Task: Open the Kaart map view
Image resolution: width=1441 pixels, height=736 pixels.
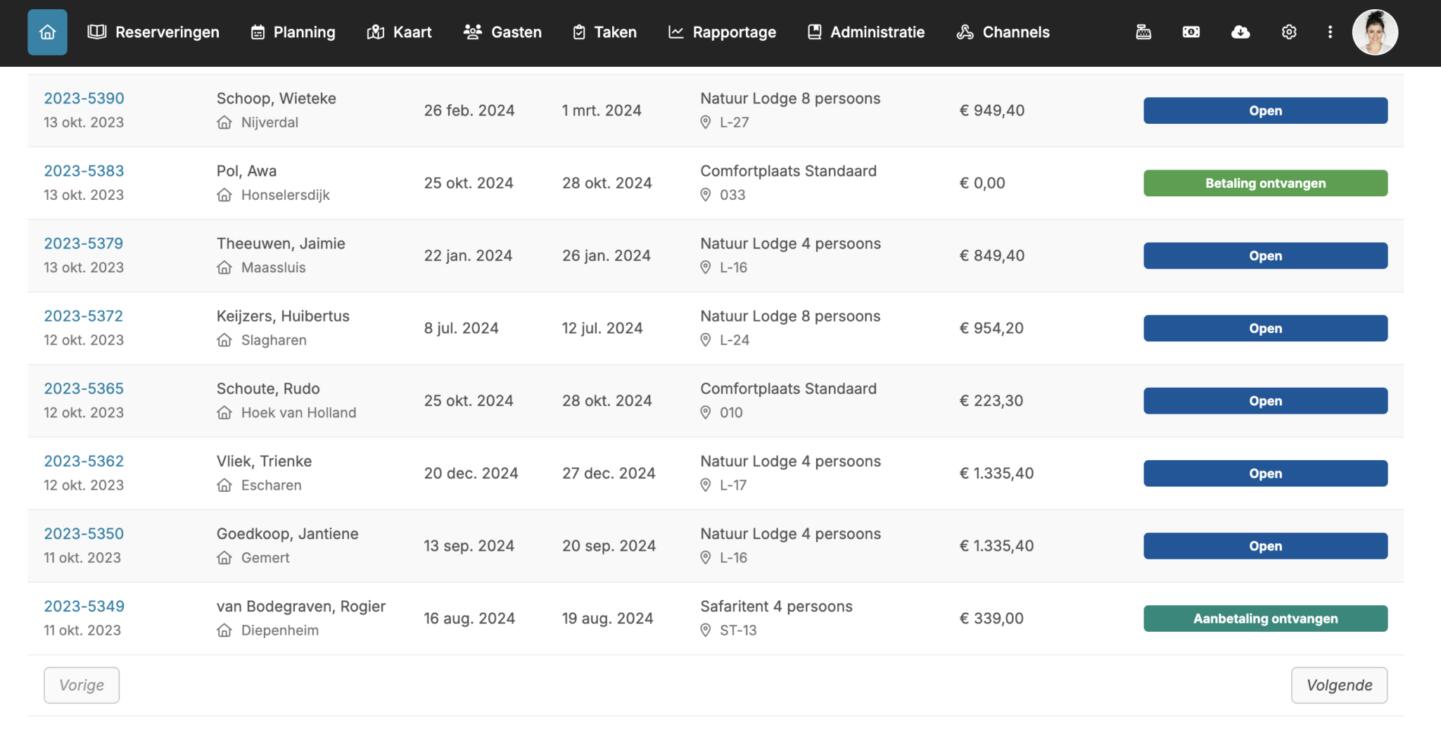Action: [x=399, y=32]
